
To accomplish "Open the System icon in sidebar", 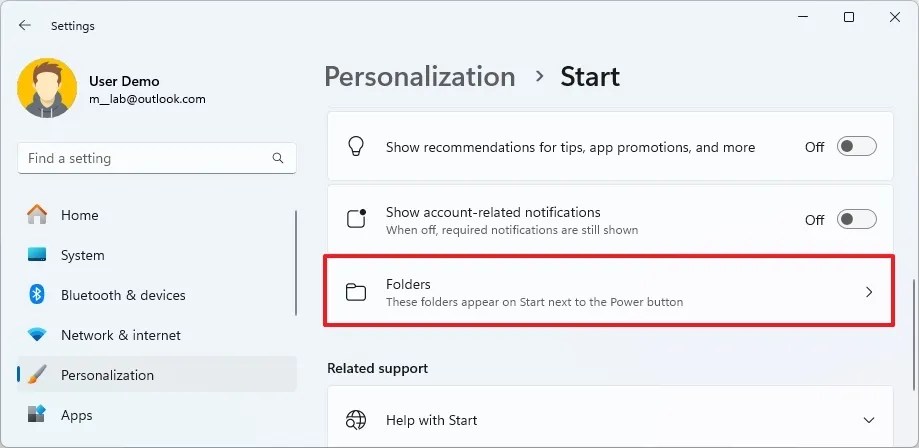I will point(37,255).
